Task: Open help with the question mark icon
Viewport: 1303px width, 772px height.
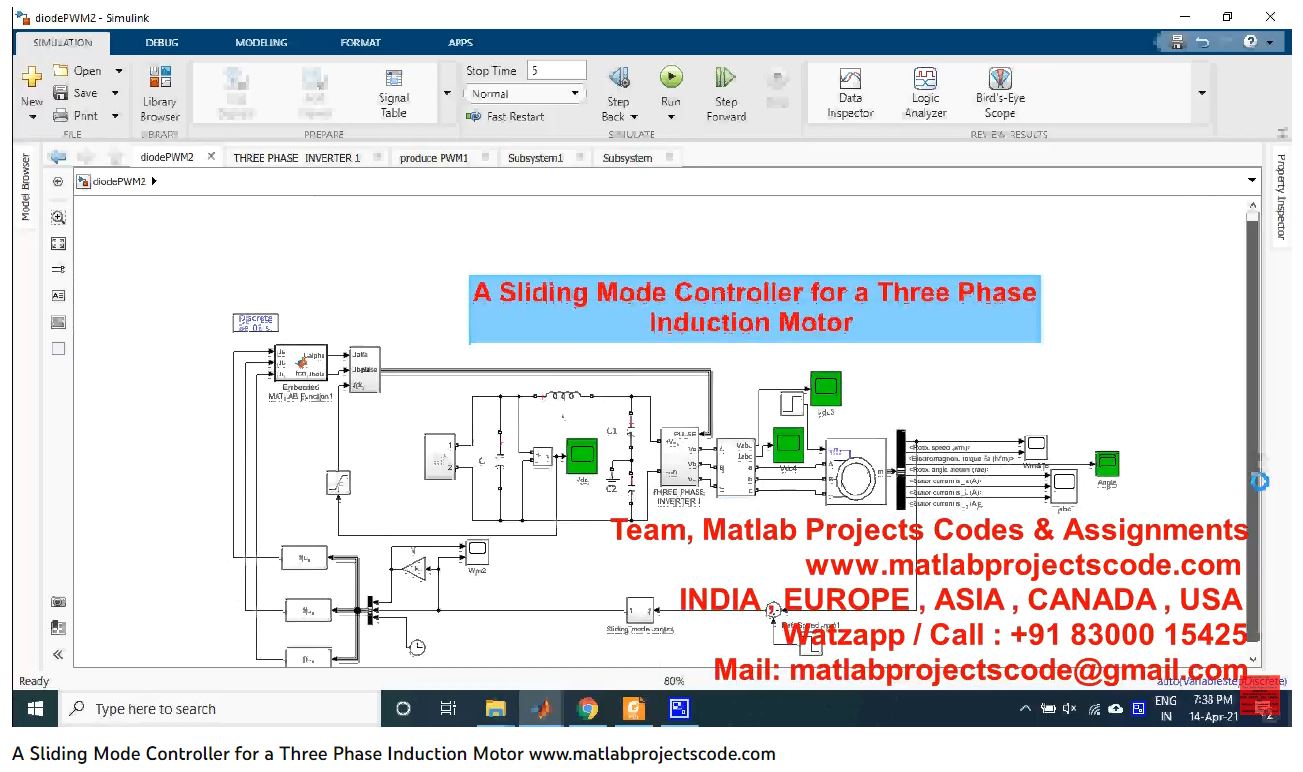Action: tap(1250, 42)
